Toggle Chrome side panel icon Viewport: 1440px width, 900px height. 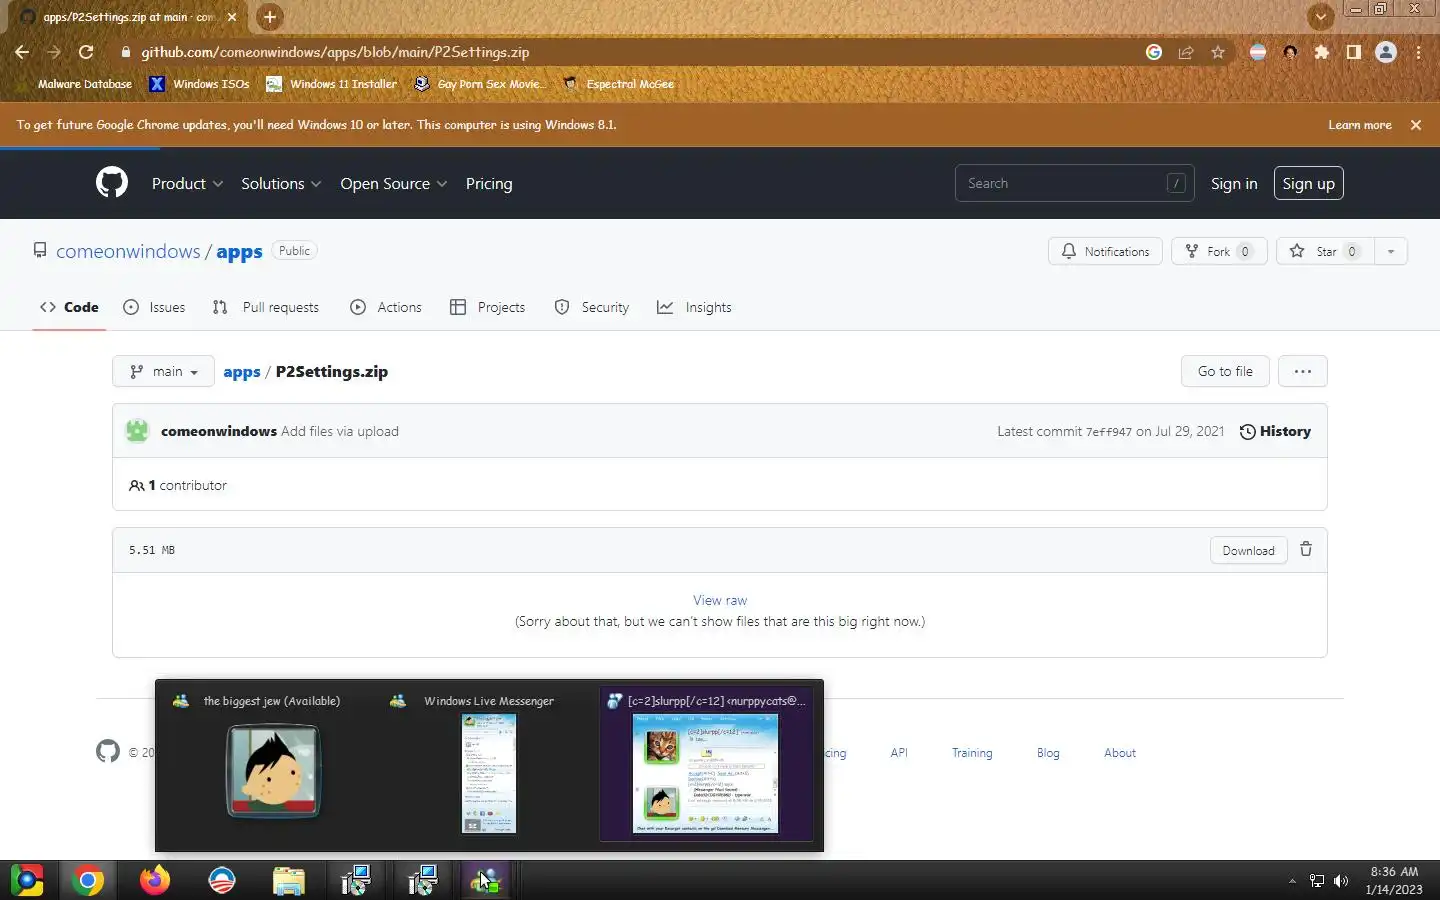[1354, 52]
